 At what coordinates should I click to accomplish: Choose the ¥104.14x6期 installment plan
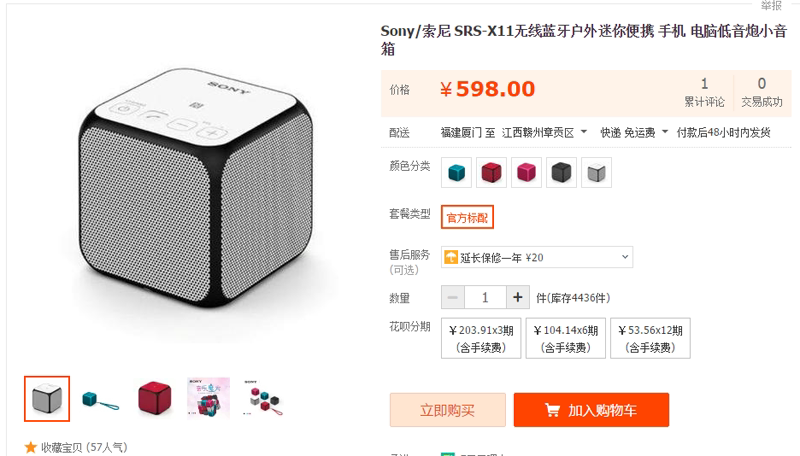click(566, 338)
